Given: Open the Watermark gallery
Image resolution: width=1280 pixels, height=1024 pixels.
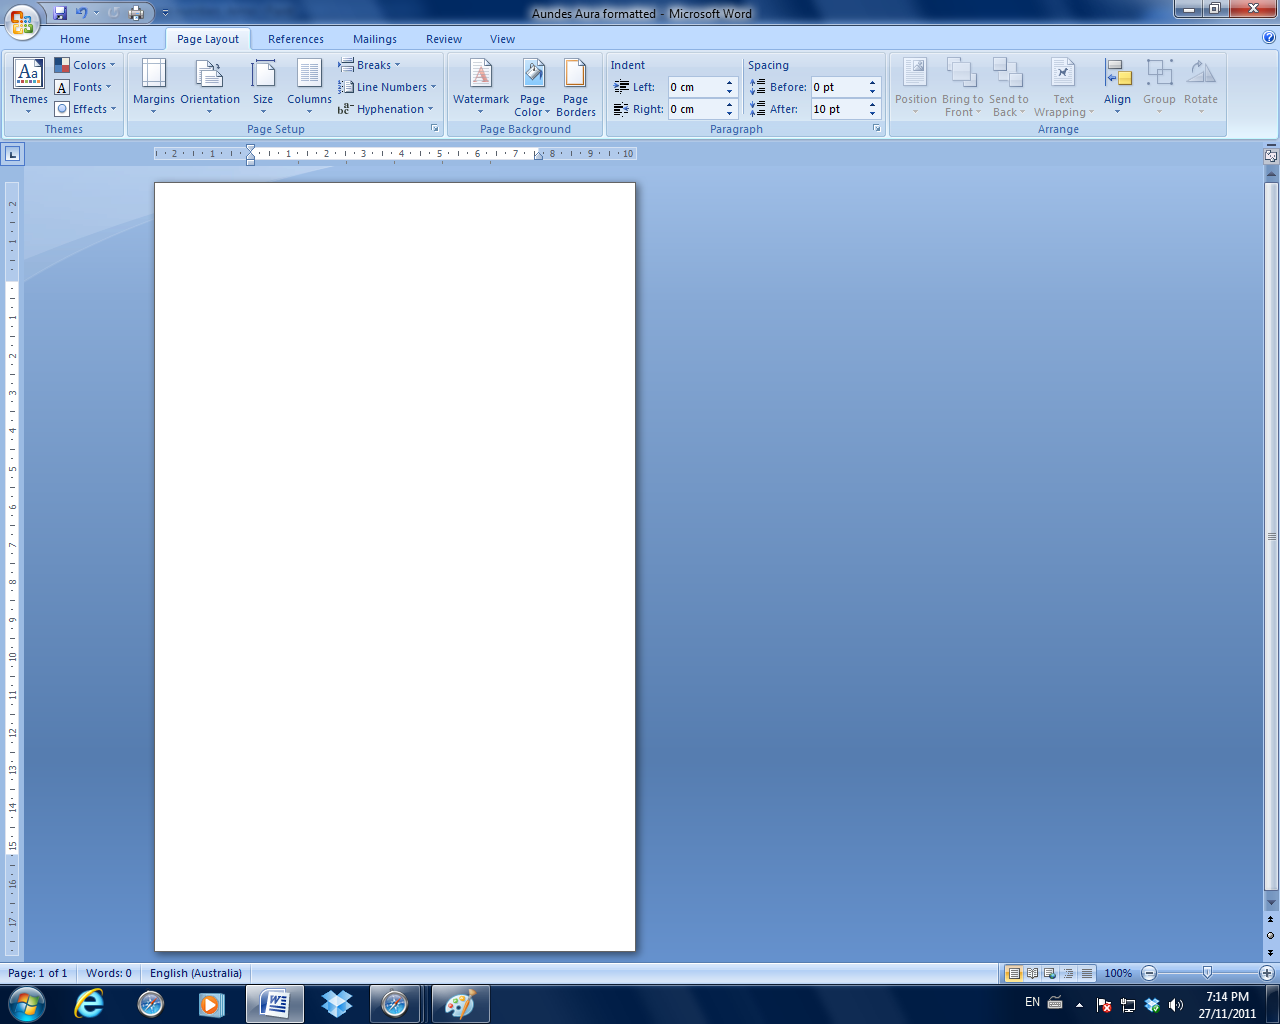Looking at the screenshot, I should 481,86.
